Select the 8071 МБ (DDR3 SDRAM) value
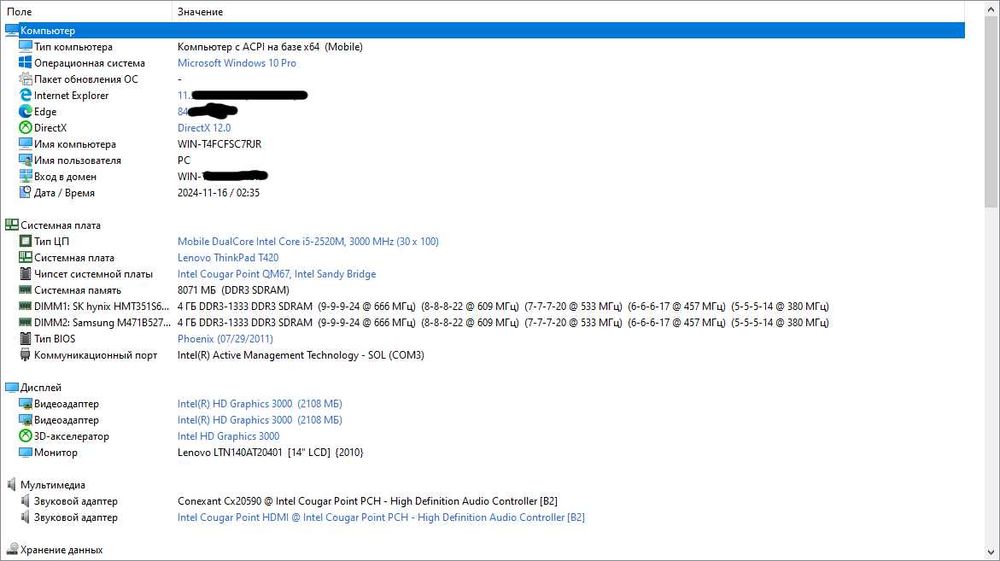Viewport: 1000px width, 561px height. 233,290
